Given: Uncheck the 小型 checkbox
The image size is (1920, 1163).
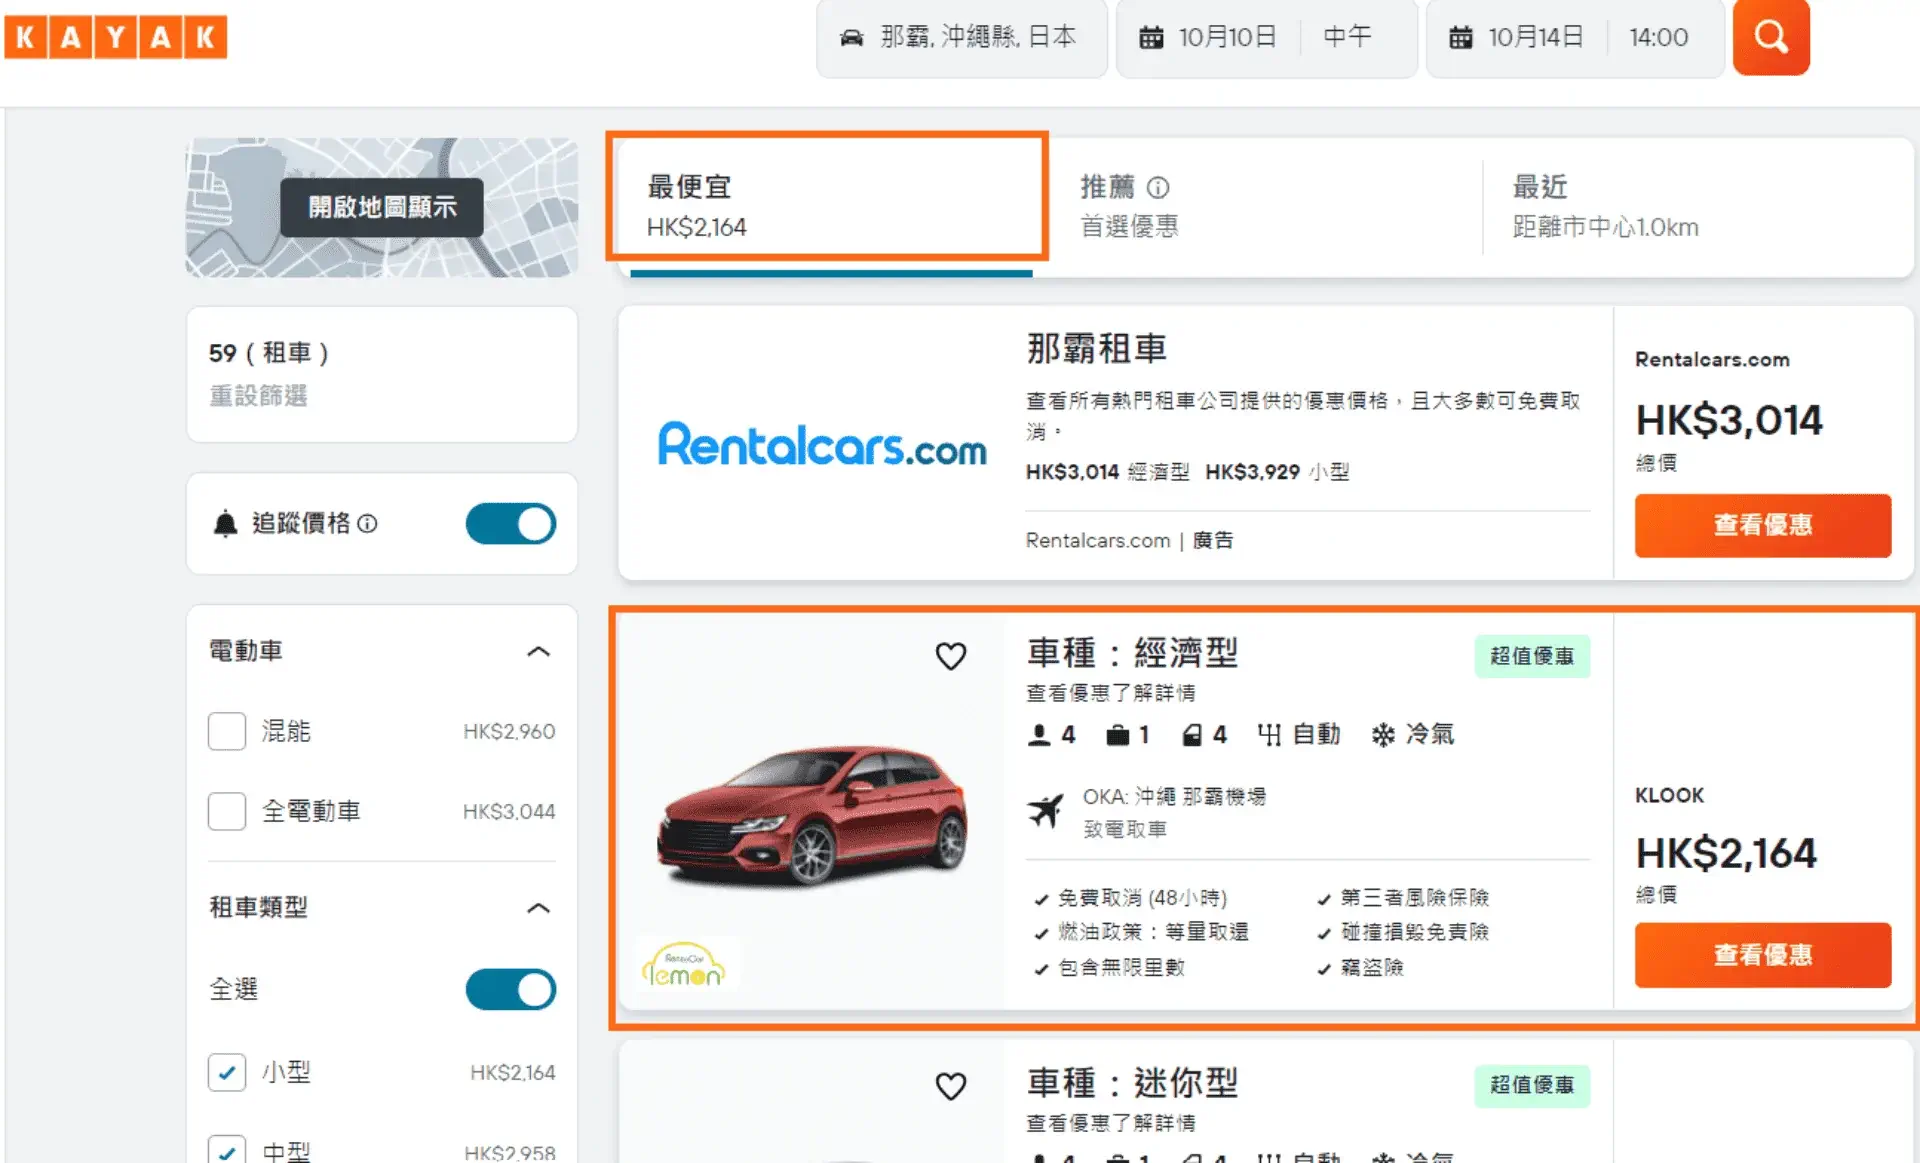Looking at the screenshot, I should (x=227, y=1072).
